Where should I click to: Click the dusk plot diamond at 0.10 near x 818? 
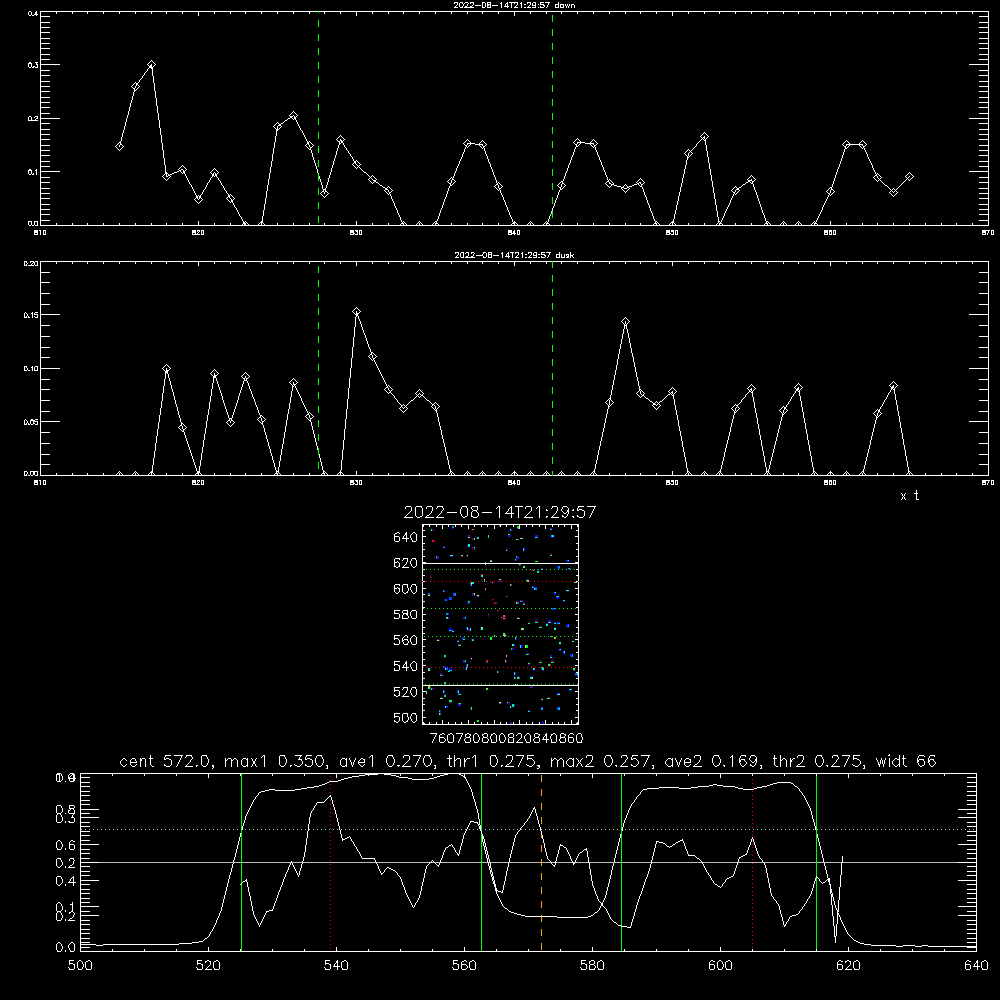tap(166, 369)
